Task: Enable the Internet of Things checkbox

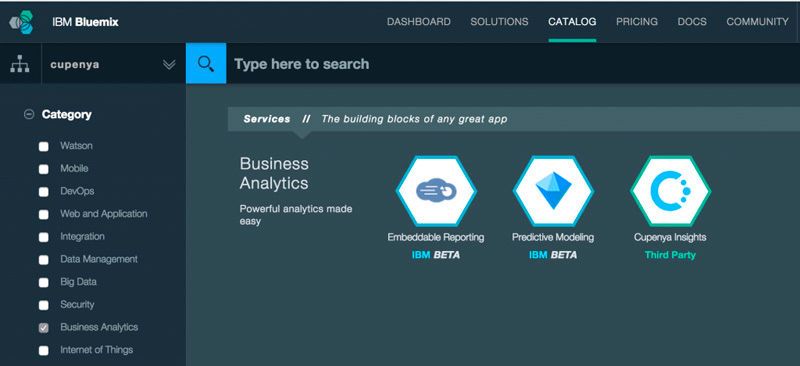Action: 44,351
